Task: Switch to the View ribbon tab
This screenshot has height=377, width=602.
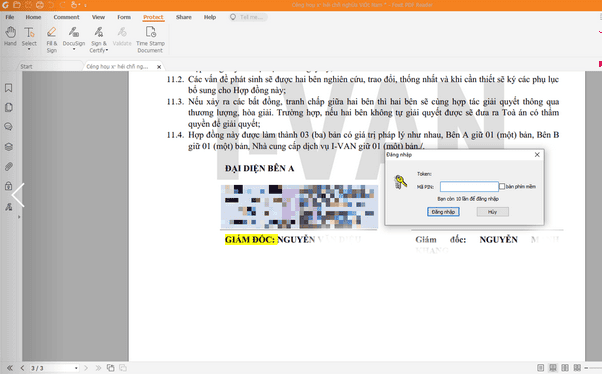Action: (x=98, y=17)
